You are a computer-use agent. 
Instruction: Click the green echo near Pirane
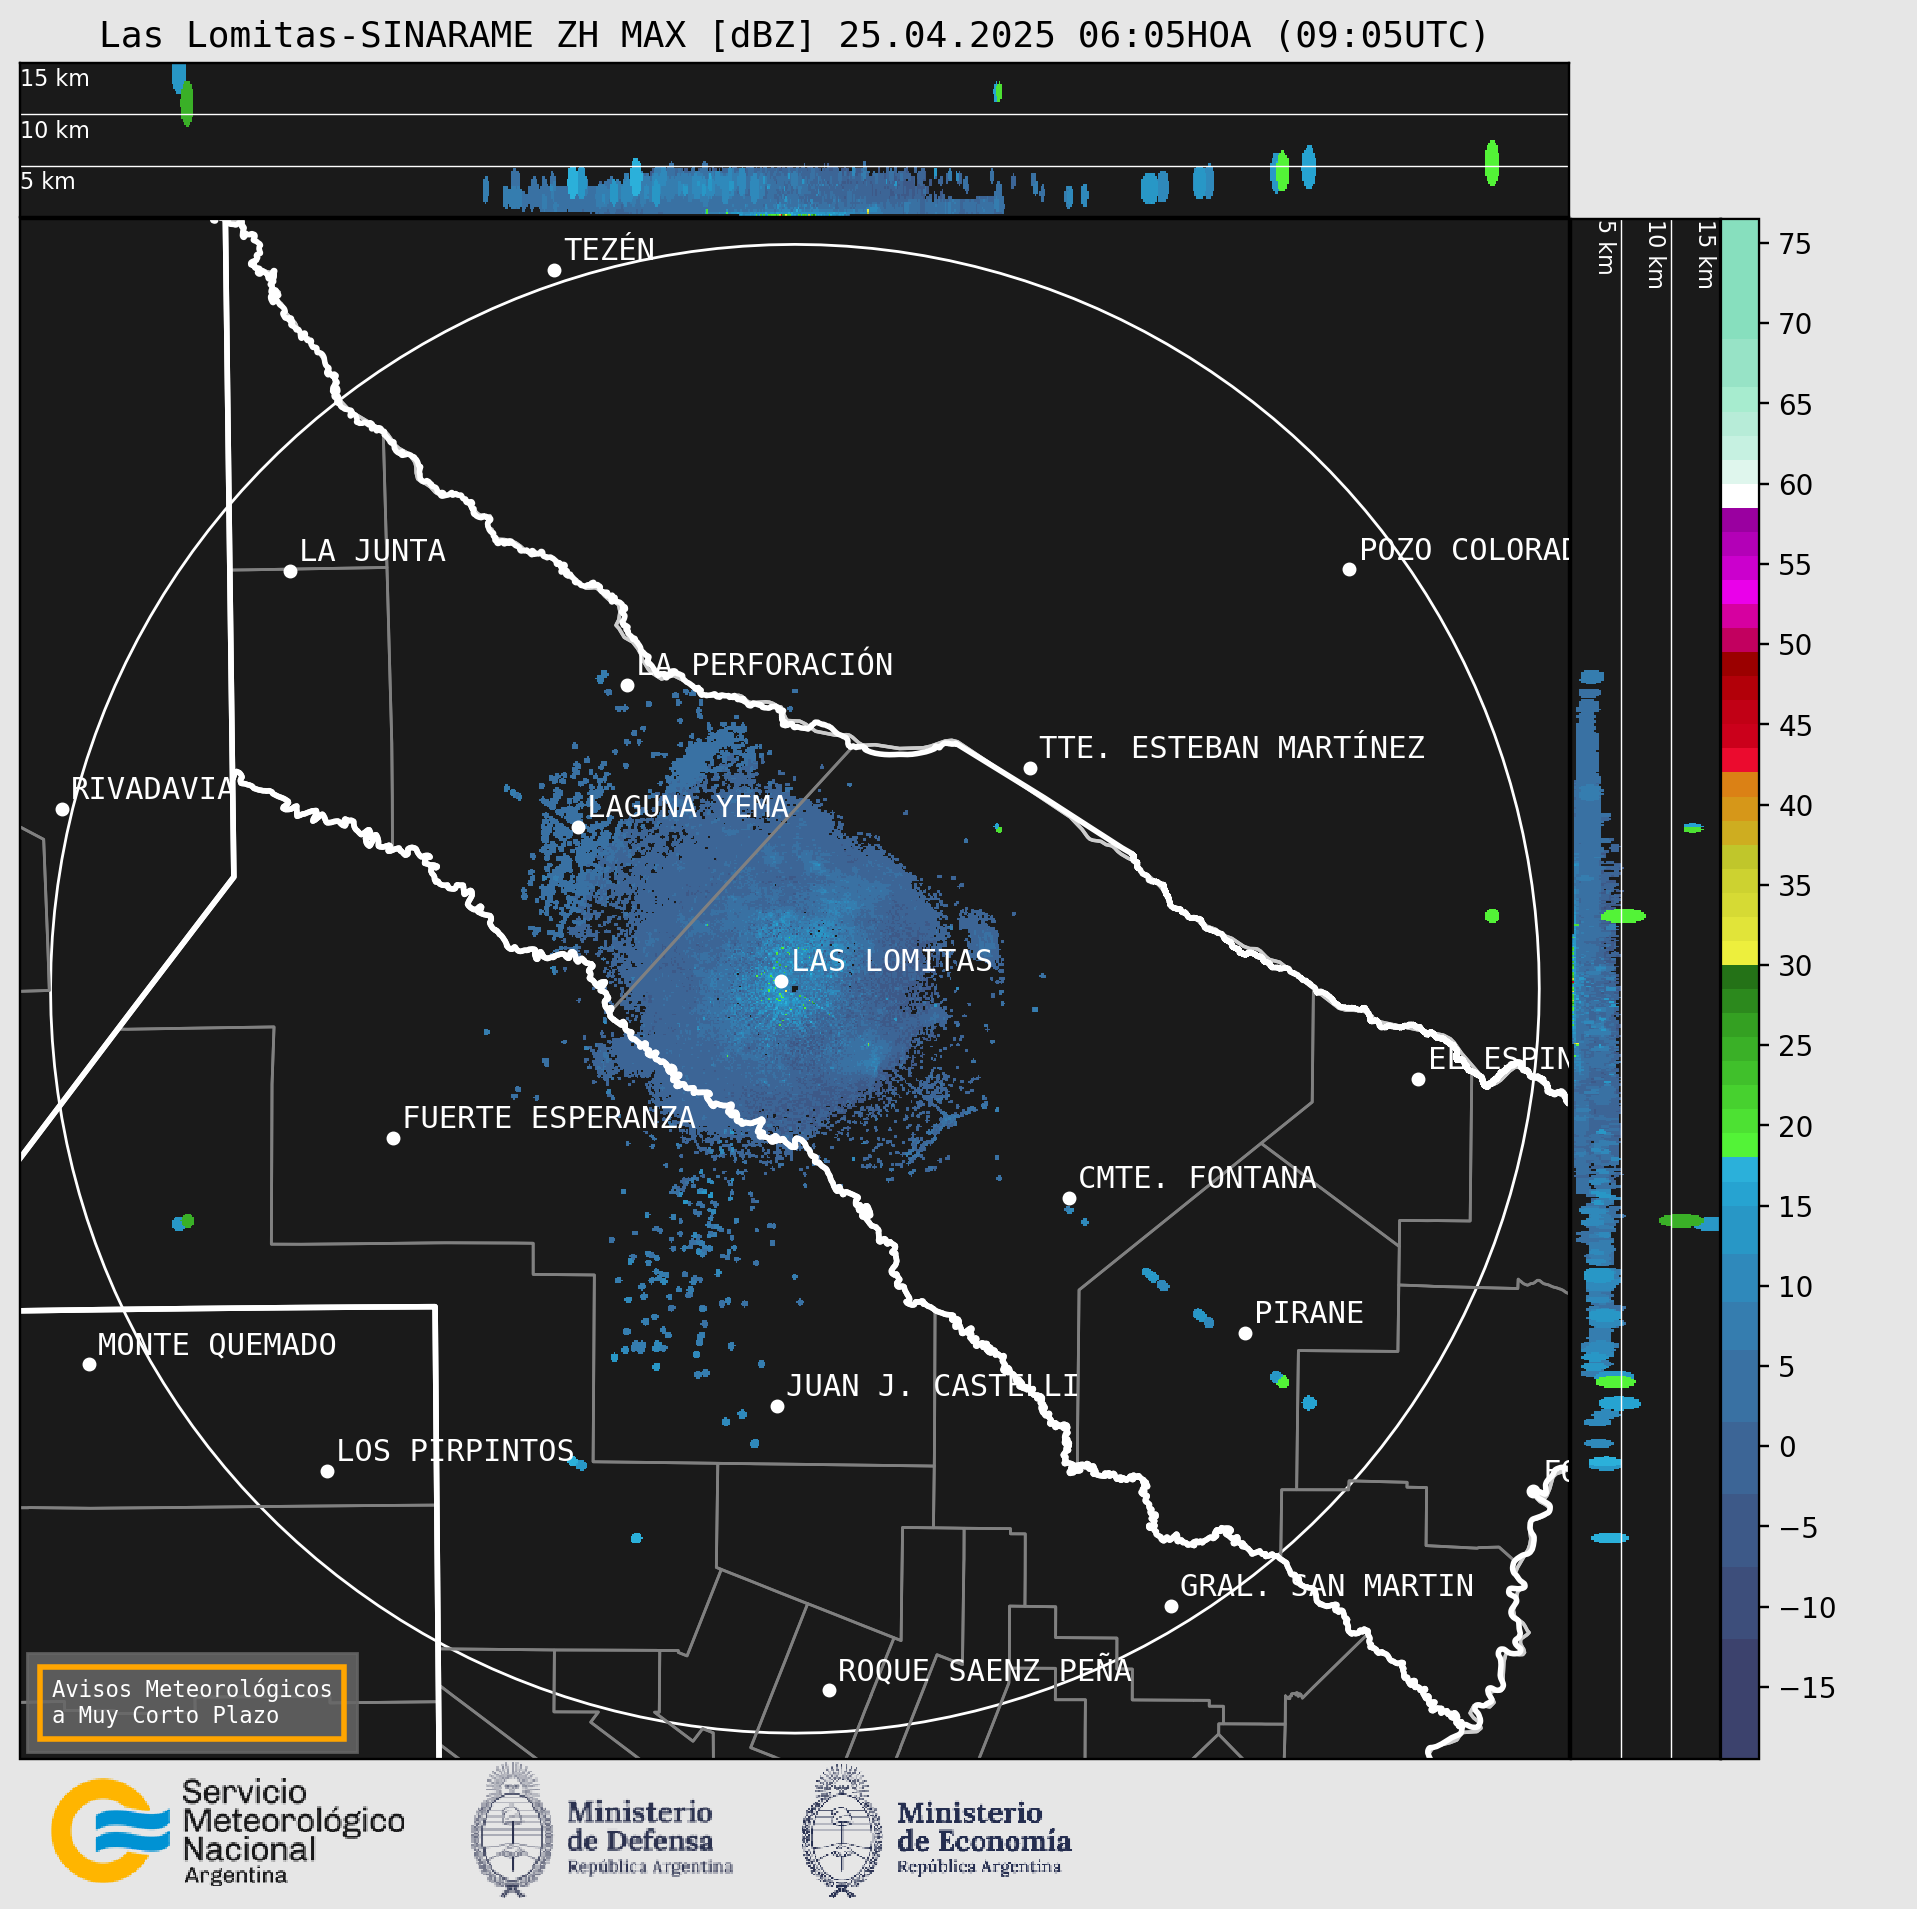[x=1283, y=1381]
